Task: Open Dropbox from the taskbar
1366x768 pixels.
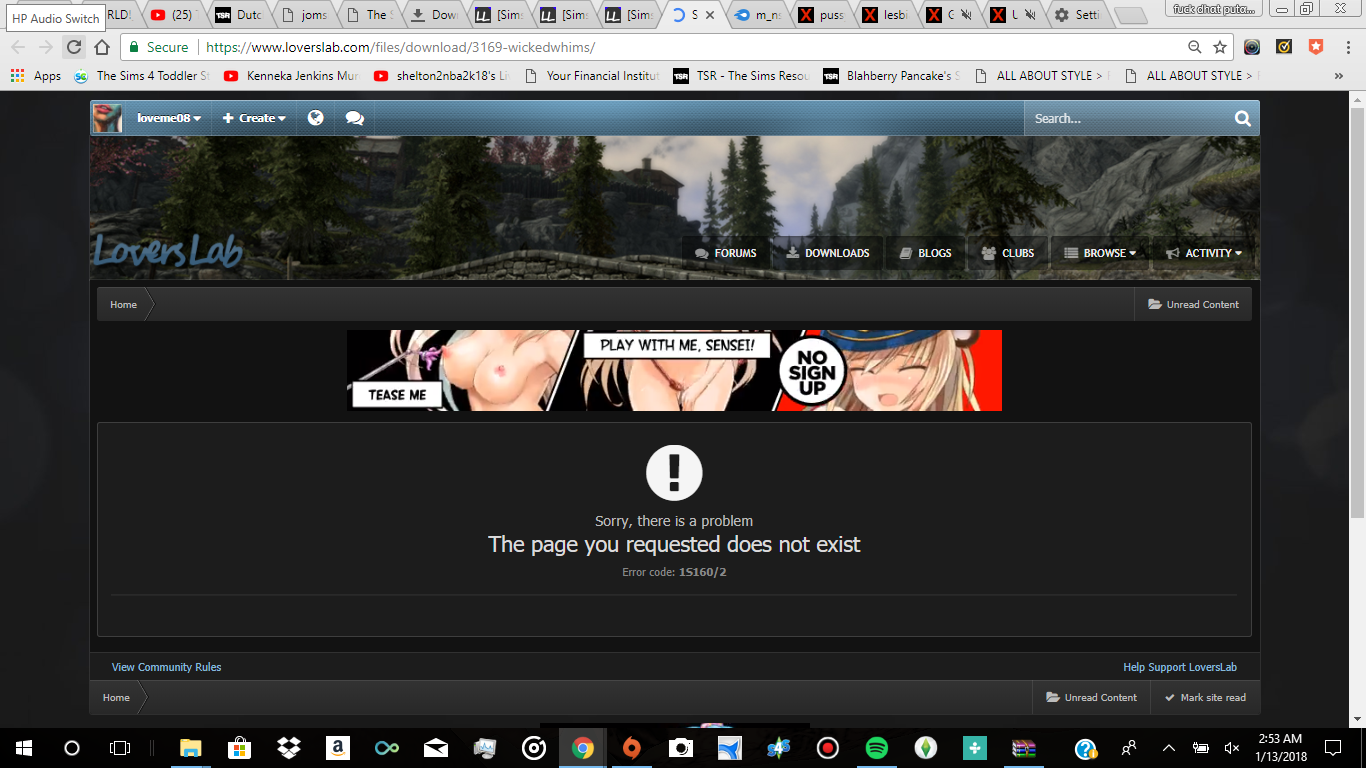Action: click(289, 748)
